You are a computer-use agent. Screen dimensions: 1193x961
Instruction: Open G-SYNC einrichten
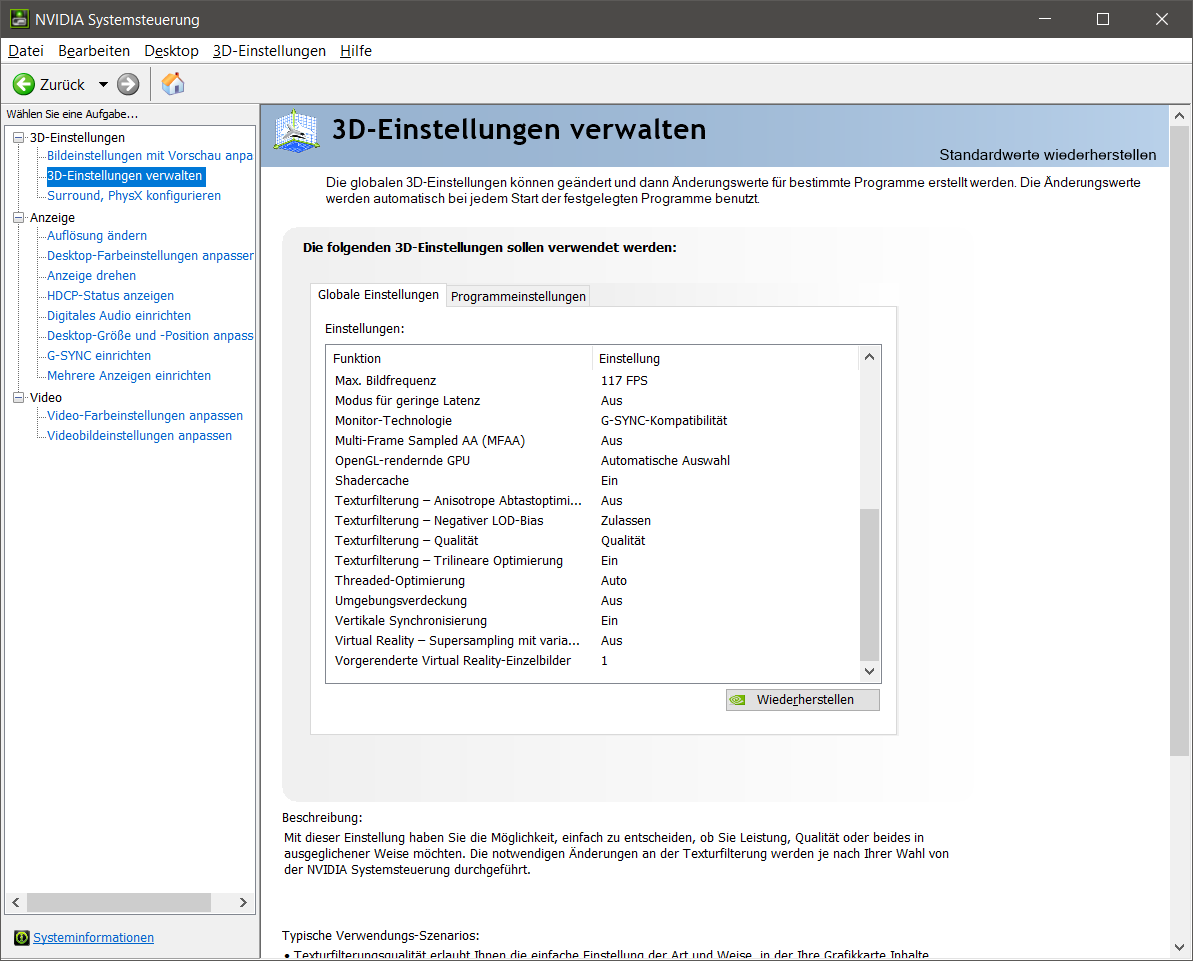[x=99, y=355]
